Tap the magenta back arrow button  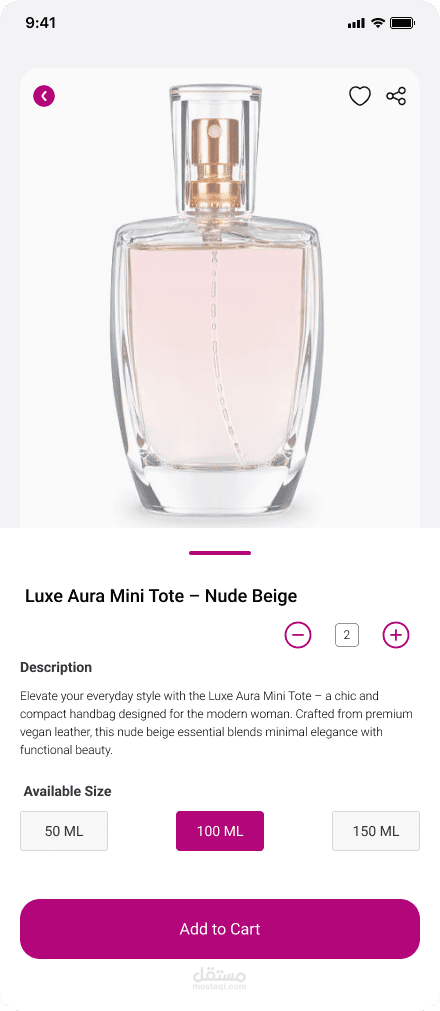(44, 96)
